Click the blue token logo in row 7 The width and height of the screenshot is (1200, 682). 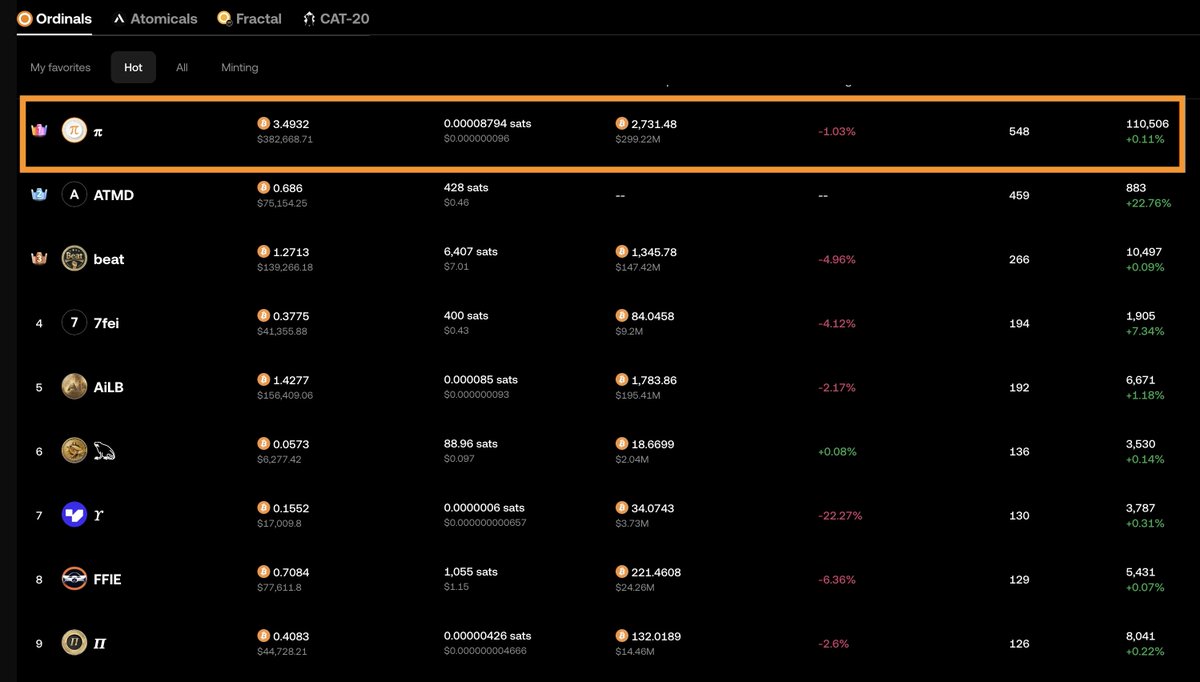coord(74,515)
